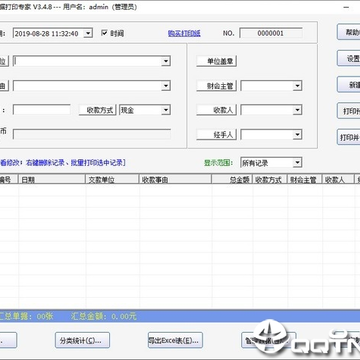Click the date value 2019-08-28 11:32:40
360x360 pixels.
point(47,33)
